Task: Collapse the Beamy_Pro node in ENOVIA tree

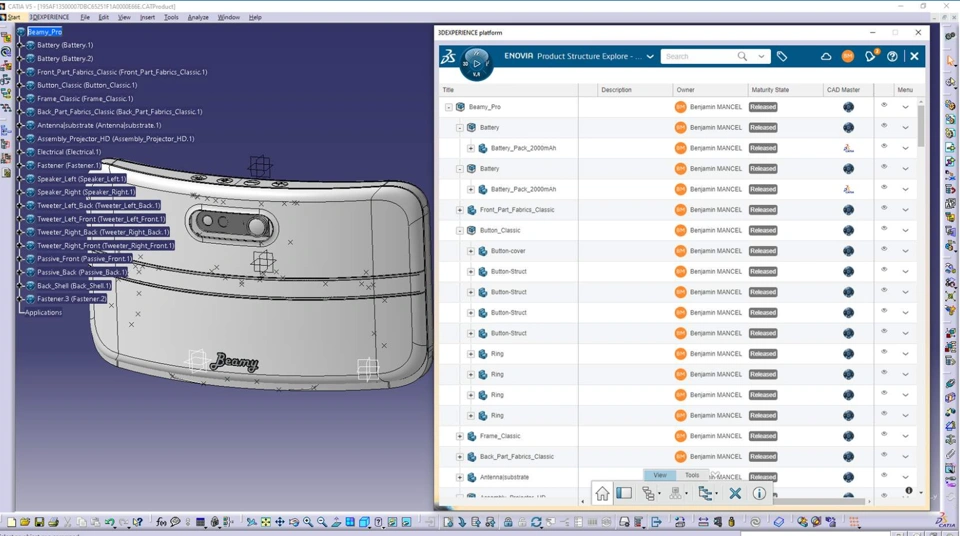Action: [x=449, y=107]
